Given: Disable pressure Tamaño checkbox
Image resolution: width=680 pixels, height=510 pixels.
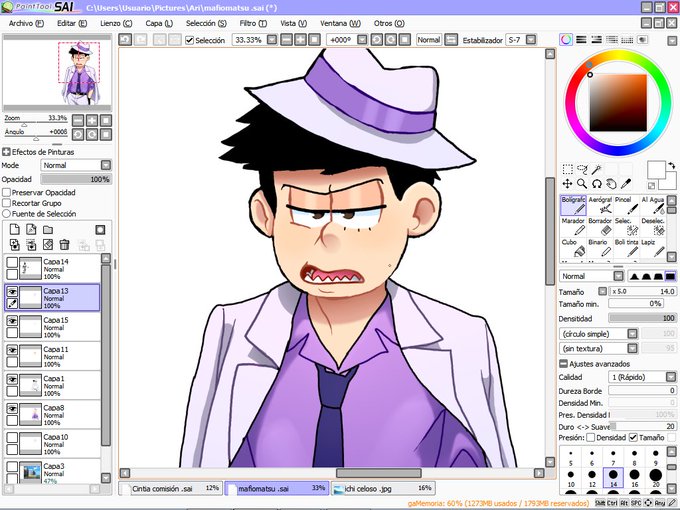Looking at the screenshot, I should coord(633,438).
